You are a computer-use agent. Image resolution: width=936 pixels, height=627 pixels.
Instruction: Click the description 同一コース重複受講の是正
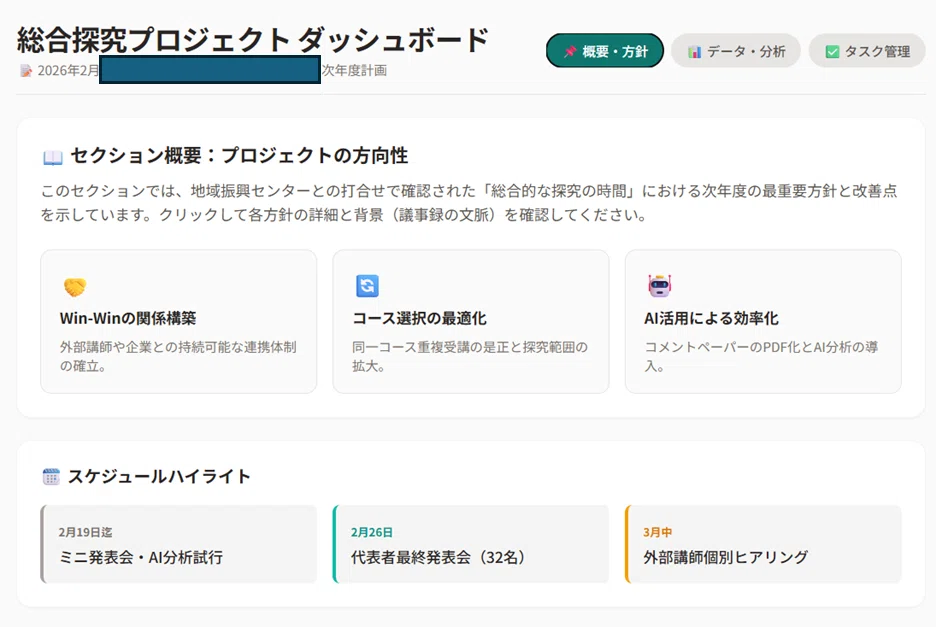(x=470, y=356)
